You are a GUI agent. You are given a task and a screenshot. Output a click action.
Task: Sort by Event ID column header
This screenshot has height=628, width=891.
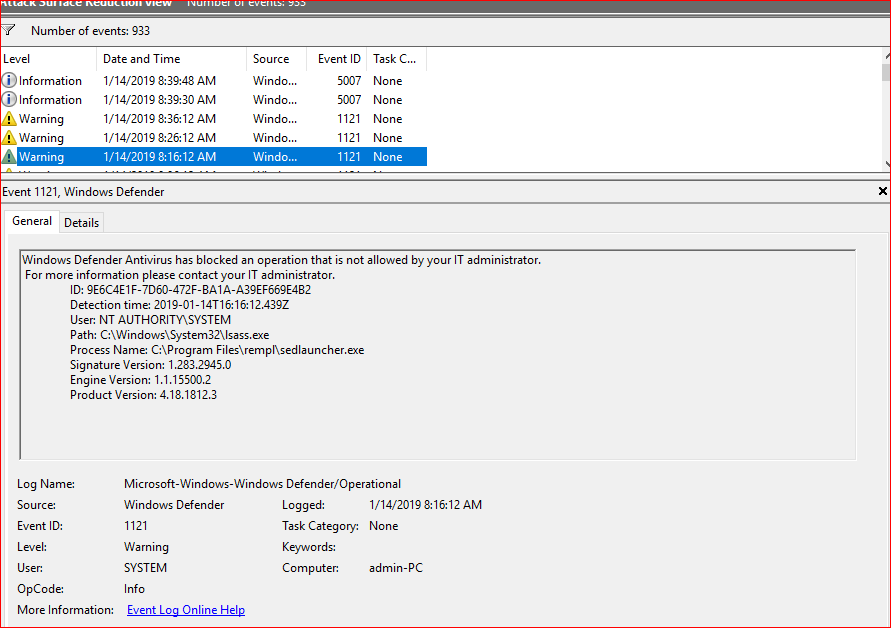point(337,59)
